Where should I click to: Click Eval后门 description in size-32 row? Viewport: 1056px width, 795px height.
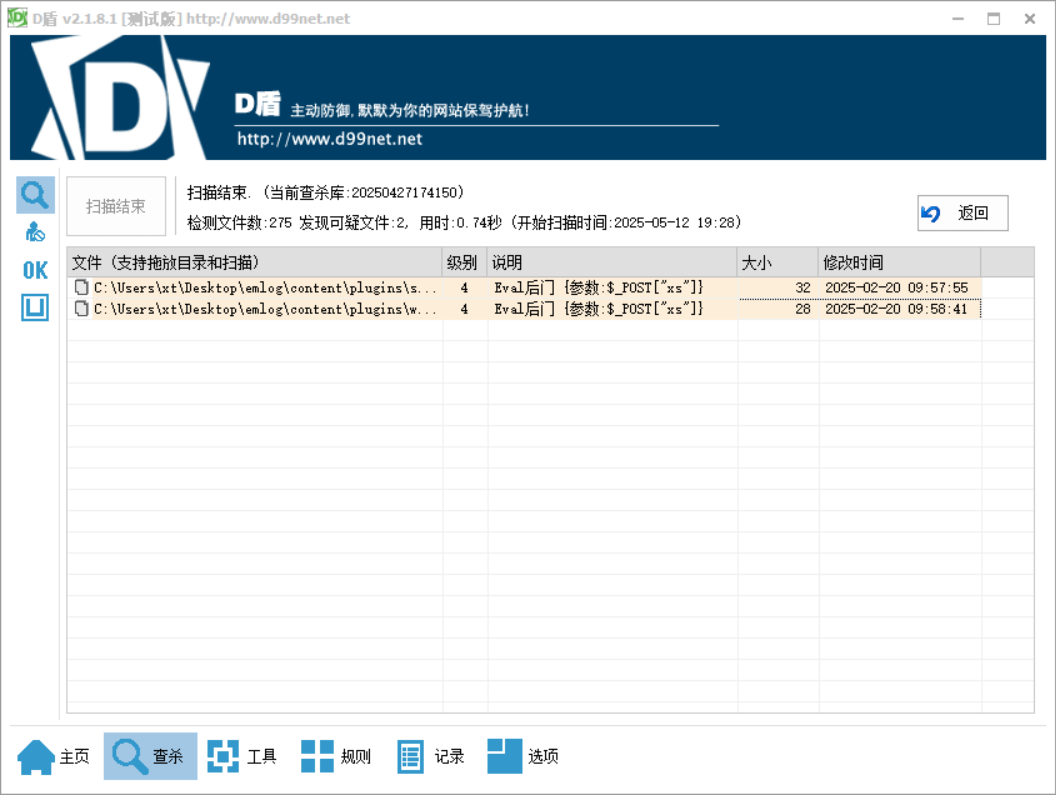coord(598,288)
